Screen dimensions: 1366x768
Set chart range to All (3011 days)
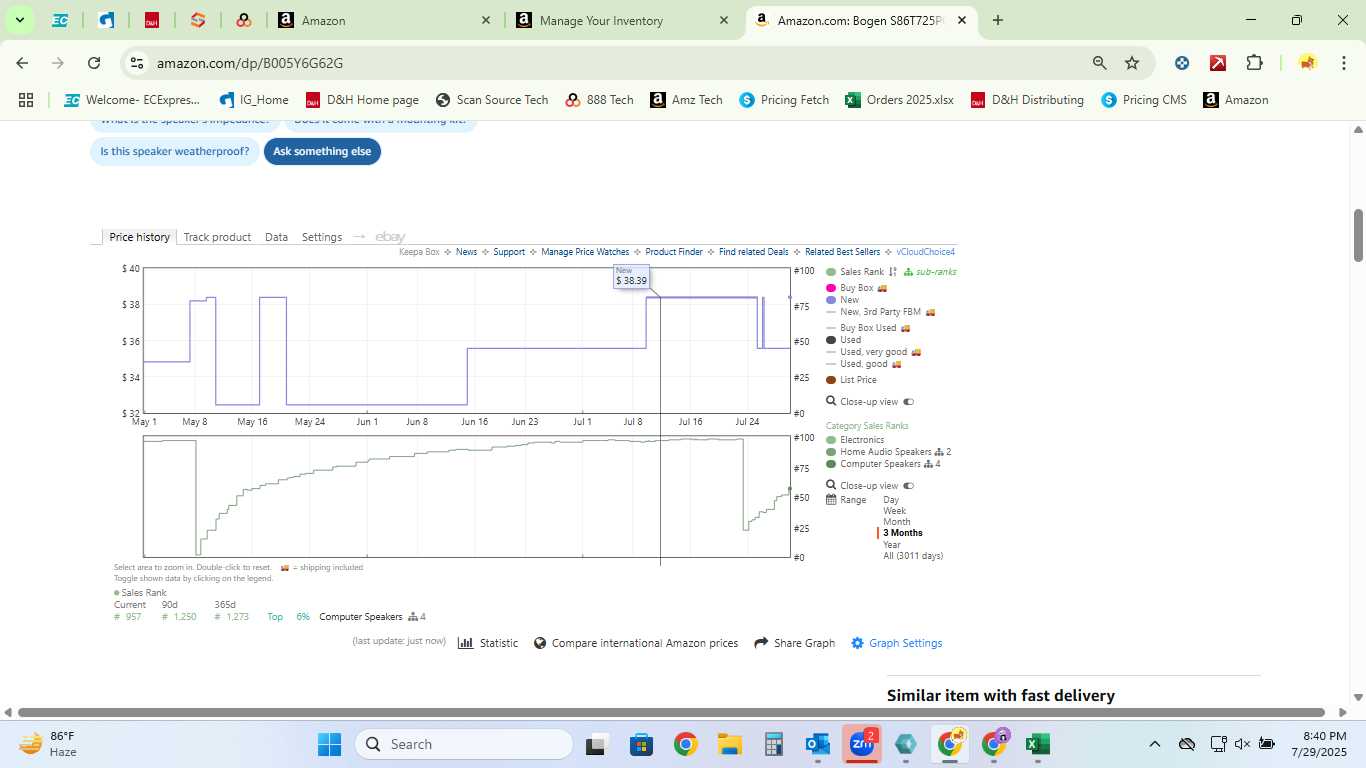click(913, 556)
